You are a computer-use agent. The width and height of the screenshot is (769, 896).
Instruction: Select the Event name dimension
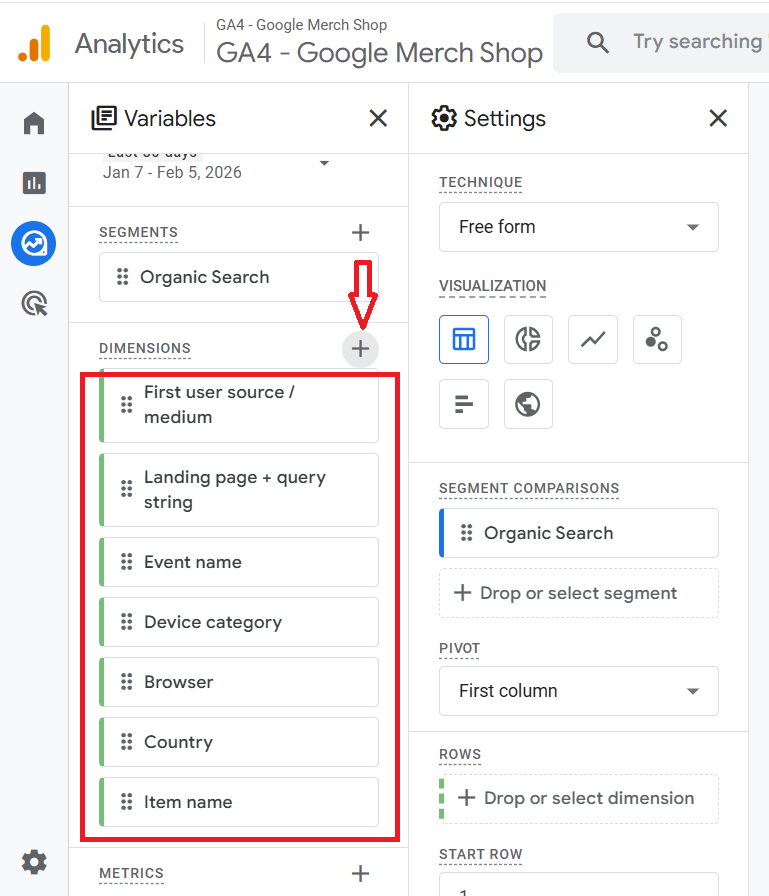click(x=239, y=562)
